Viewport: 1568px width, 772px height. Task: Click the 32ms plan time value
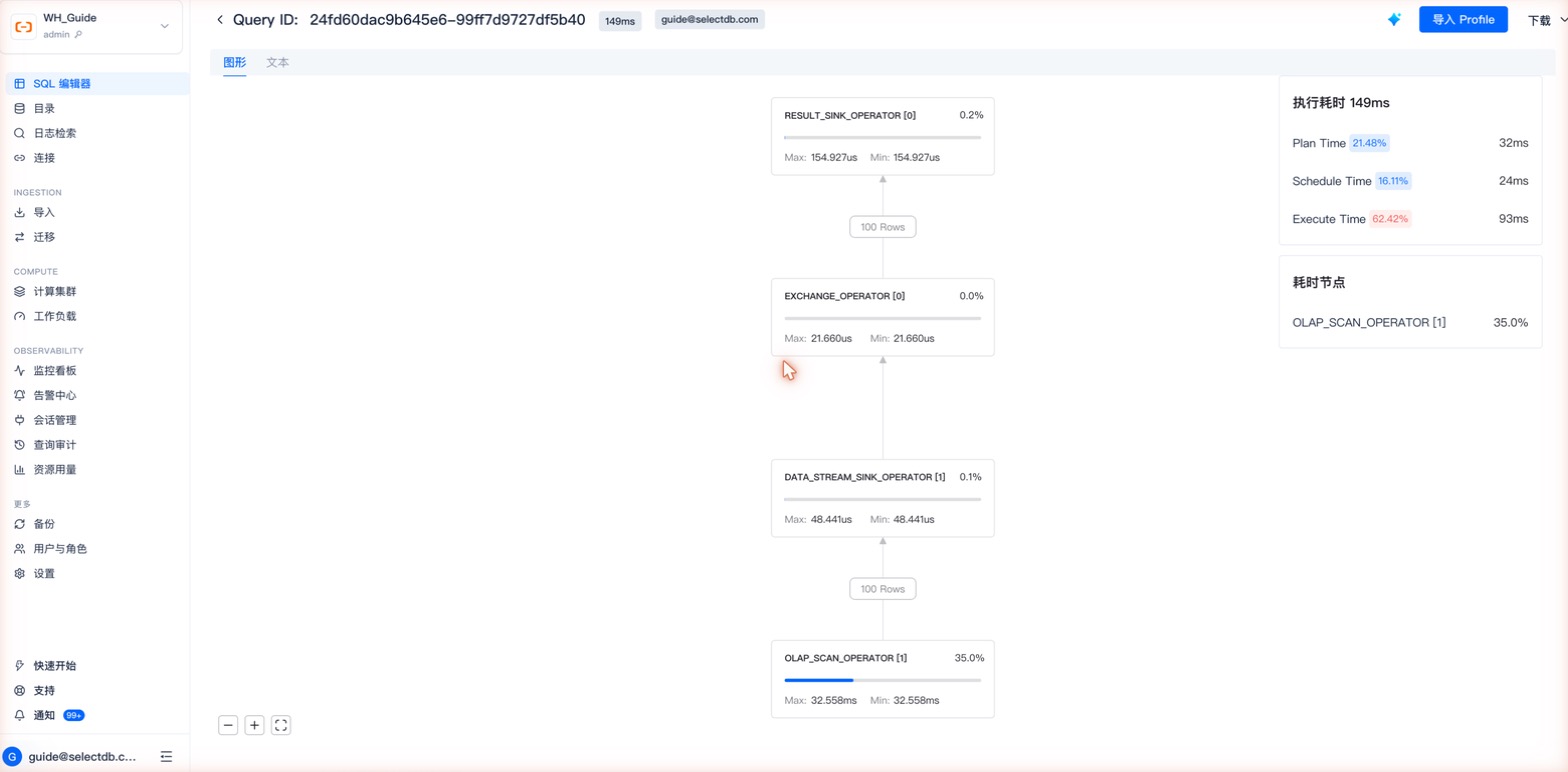click(x=1513, y=143)
